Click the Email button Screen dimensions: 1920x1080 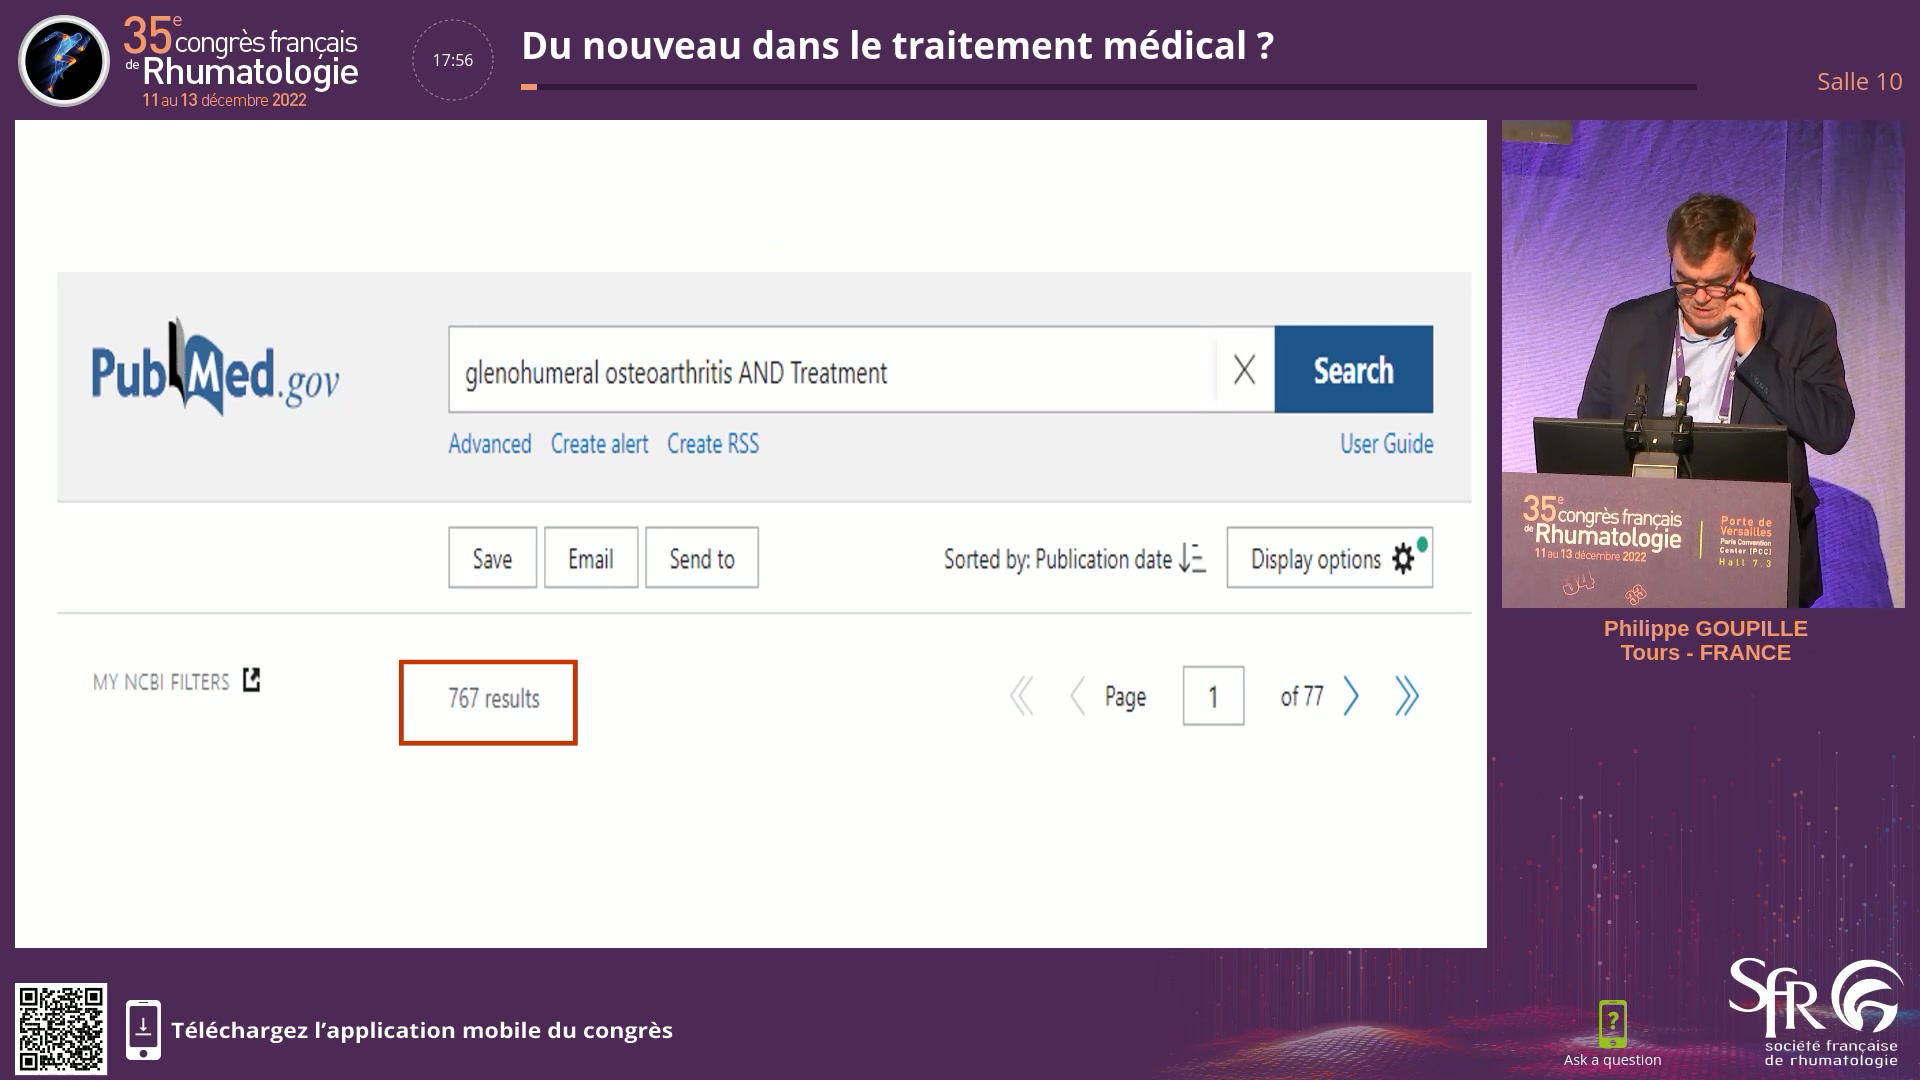591,558
